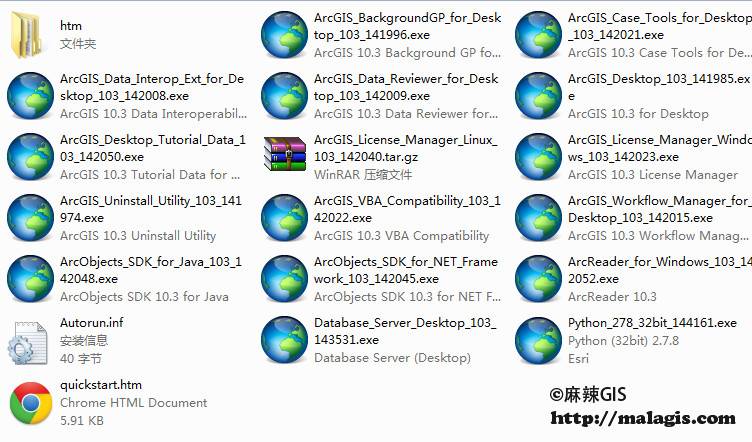The height and width of the screenshot is (442, 752).
Task: Select the WinRAR archive icon for License Manager Linux
Action: [x=285, y=154]
